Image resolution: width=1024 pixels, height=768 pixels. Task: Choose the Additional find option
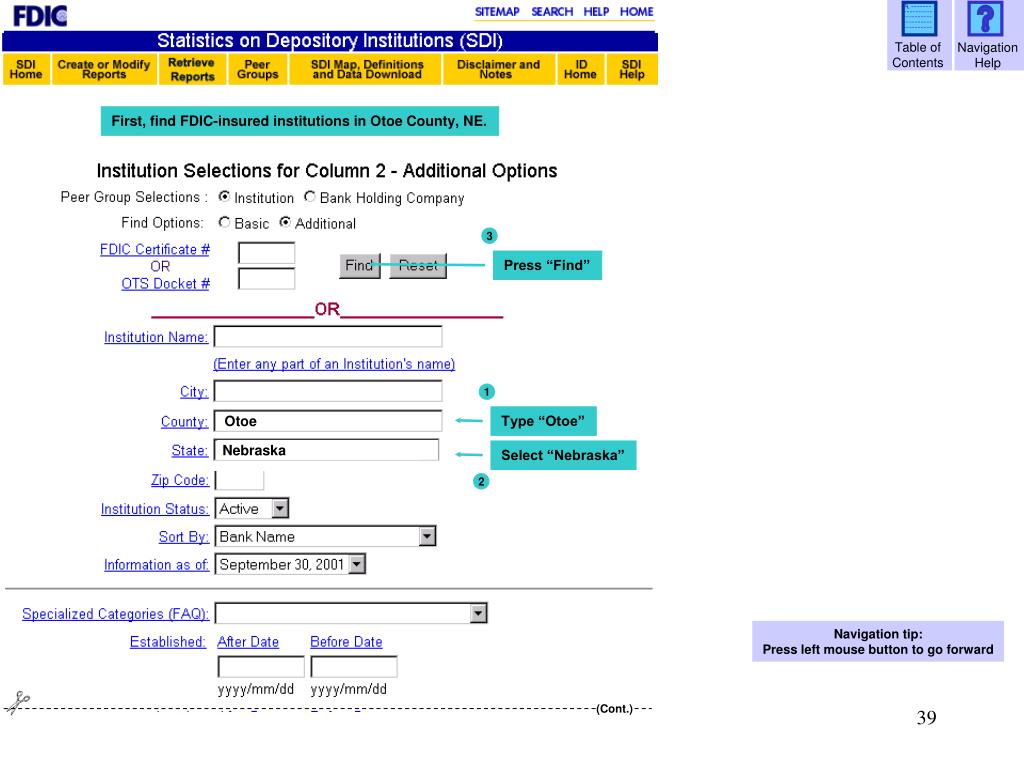[x=285, y=223]
